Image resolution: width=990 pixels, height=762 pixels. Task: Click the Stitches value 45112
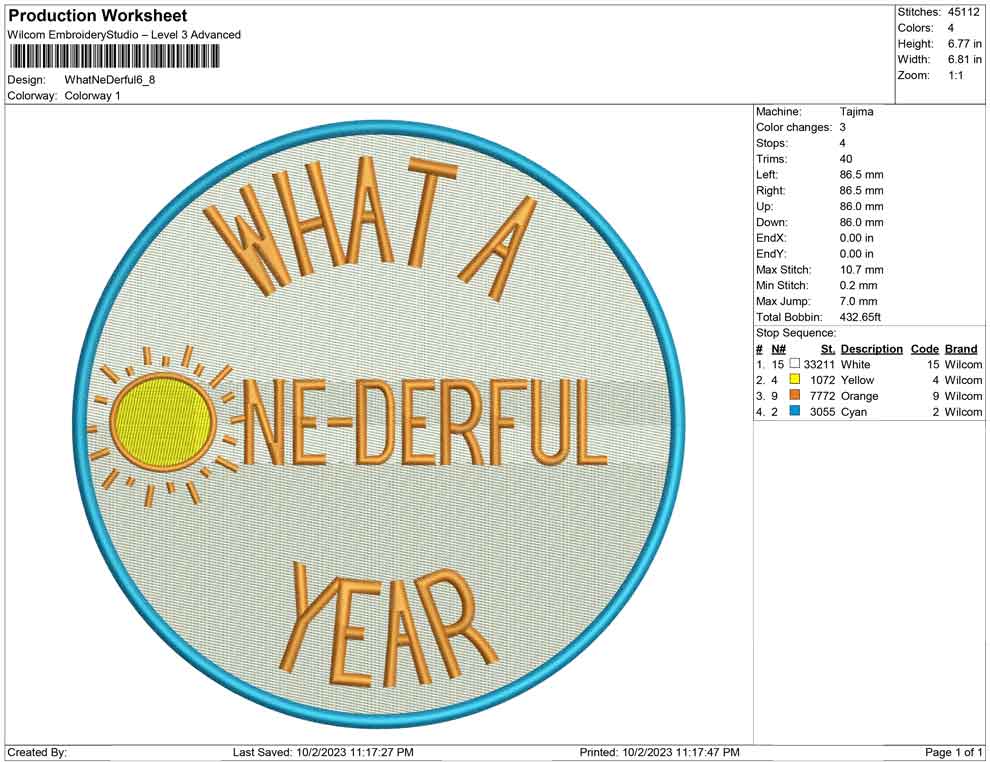click(x=965, y=12)
